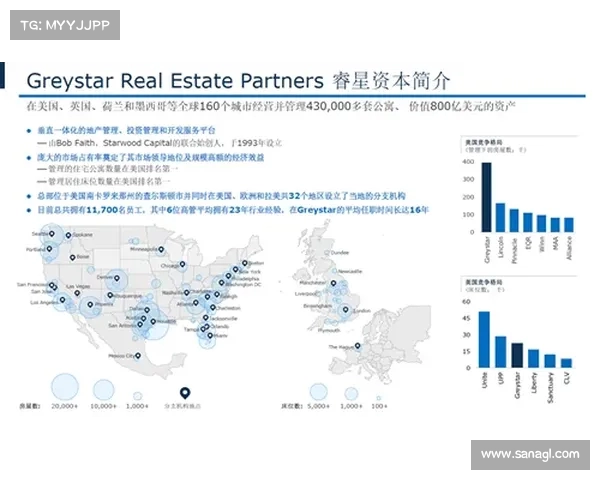Click the www.sanagl.com watermark link
The height and width of the screenshot is (480, 600).
[x=529, y=455]
